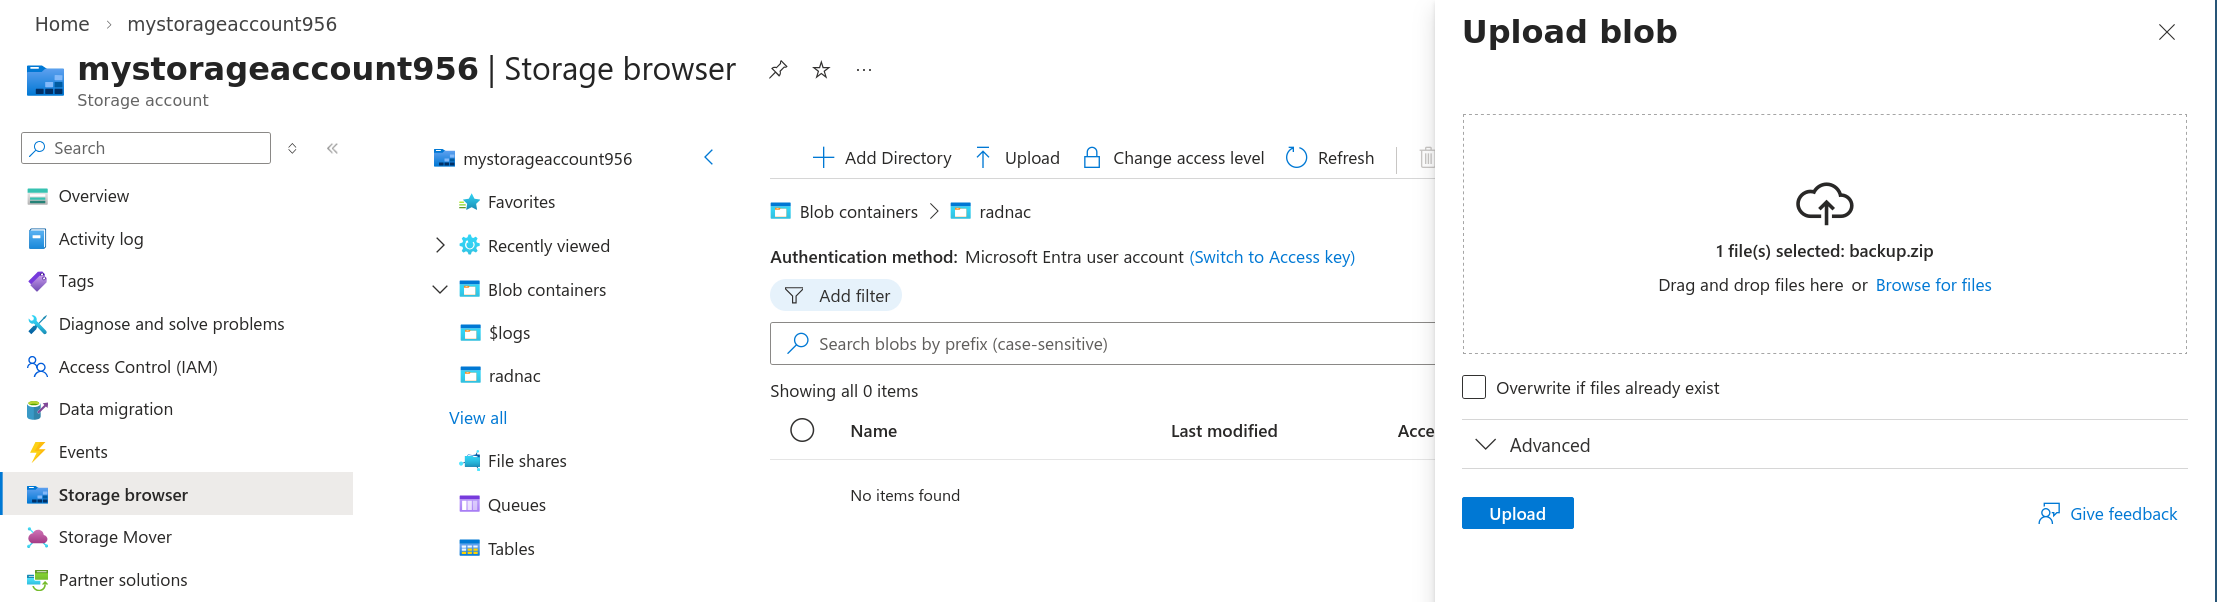The height and width of the screenshot is (602, 2217).
Task: Click the trash delete icon in the toolbar
Action: (x=1427, y=157)
